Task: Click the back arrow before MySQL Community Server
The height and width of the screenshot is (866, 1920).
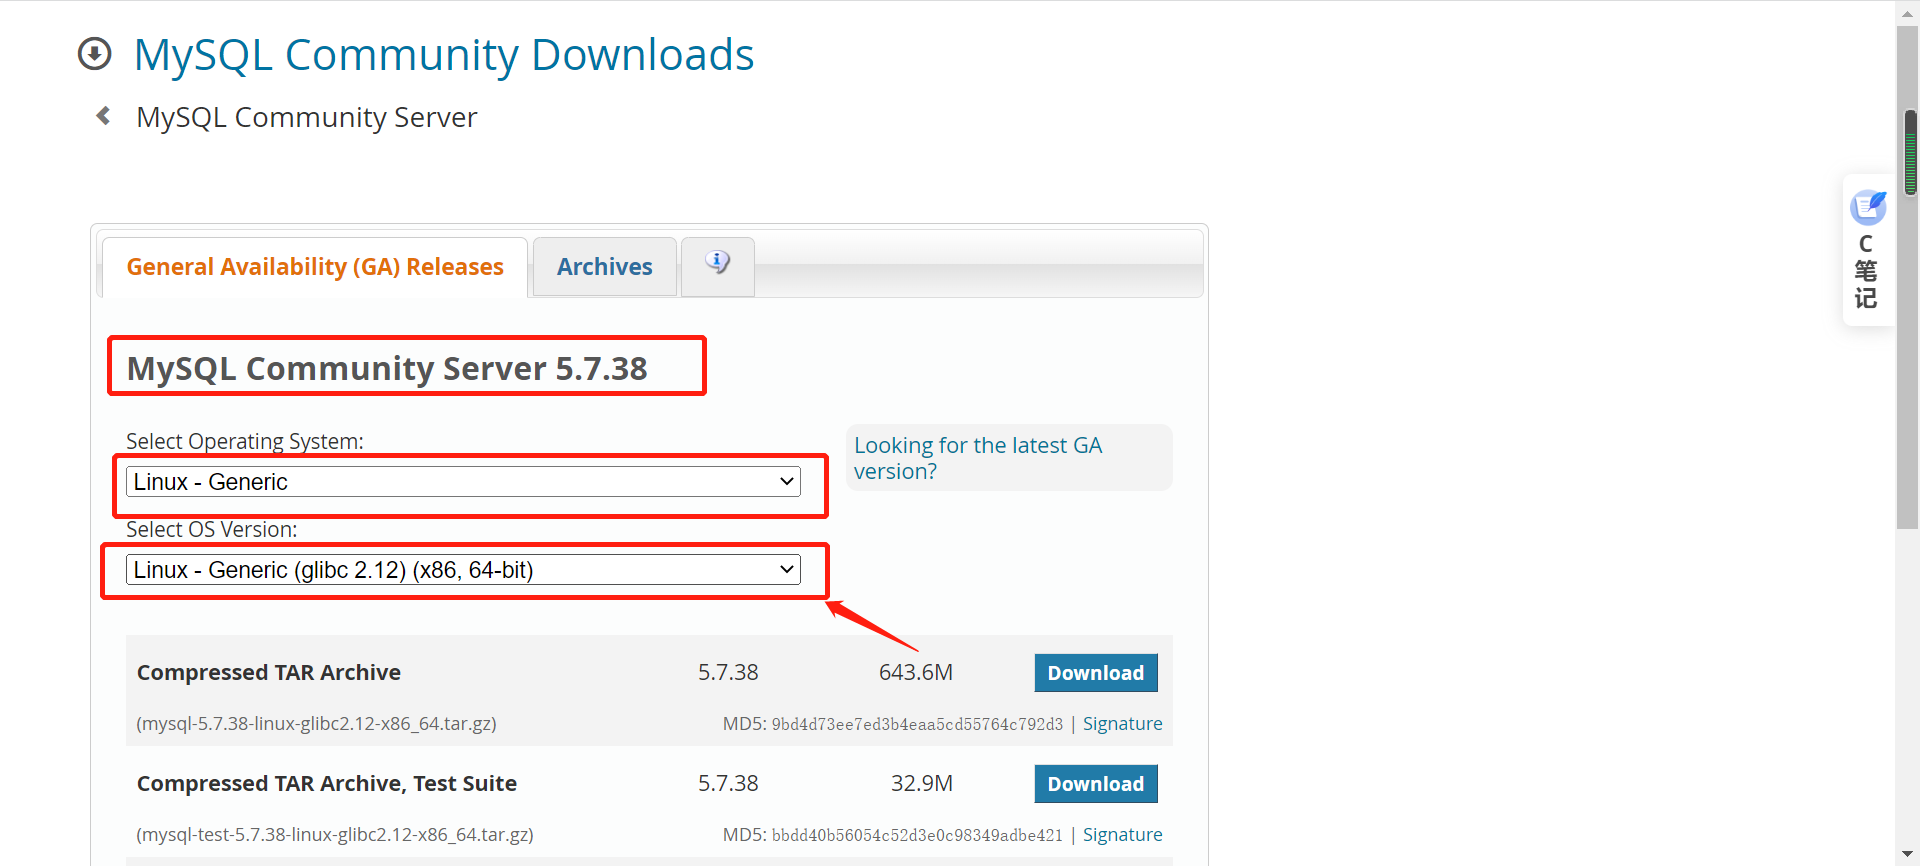Action: pos(103,116)
